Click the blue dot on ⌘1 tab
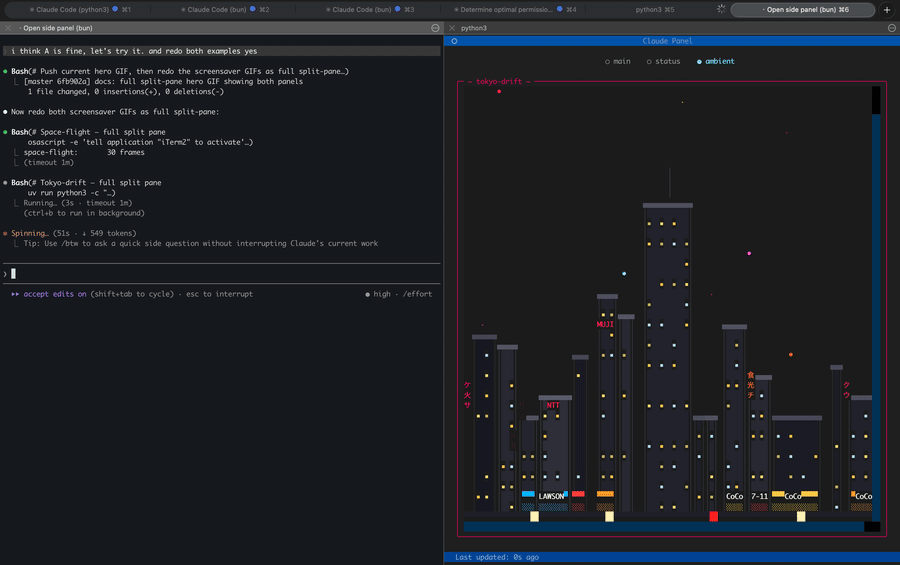The height and width of the screenshot is (565, 900). point(115,9)
